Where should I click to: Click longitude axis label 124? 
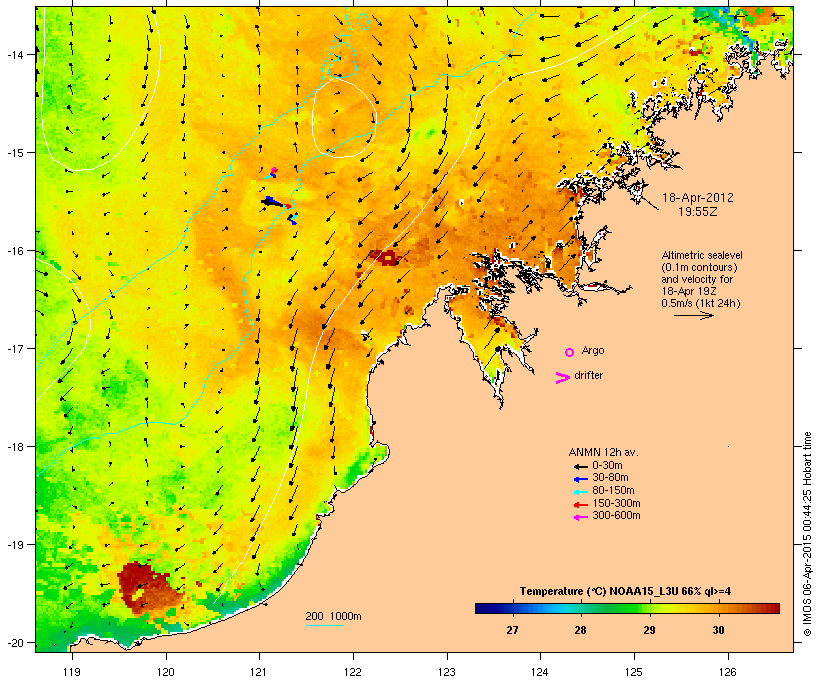tap(540, 672)
